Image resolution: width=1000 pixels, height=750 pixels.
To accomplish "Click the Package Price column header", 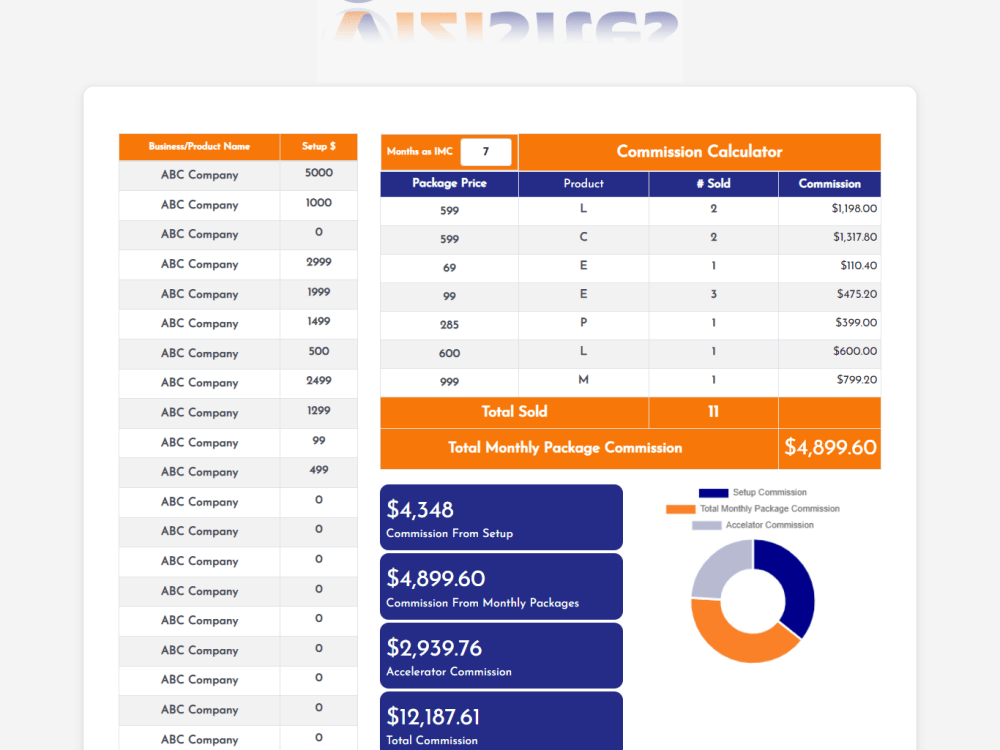I will tap(449, 184).
